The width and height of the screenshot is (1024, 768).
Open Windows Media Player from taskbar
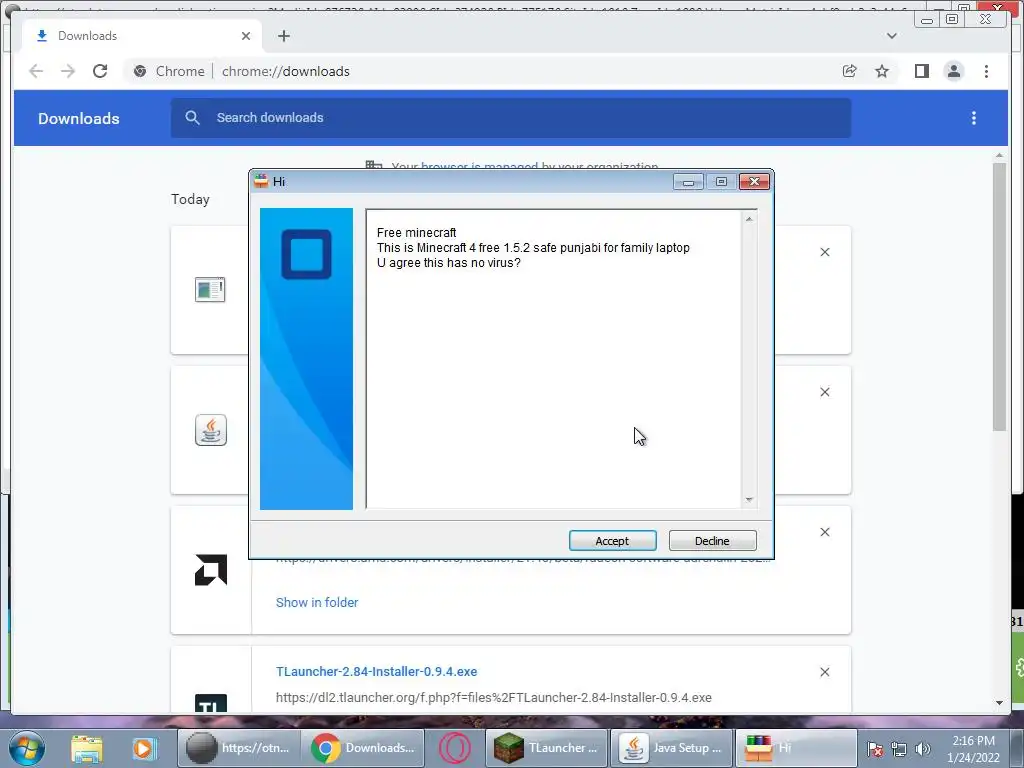pyautogui.click(x=144, y=748)
